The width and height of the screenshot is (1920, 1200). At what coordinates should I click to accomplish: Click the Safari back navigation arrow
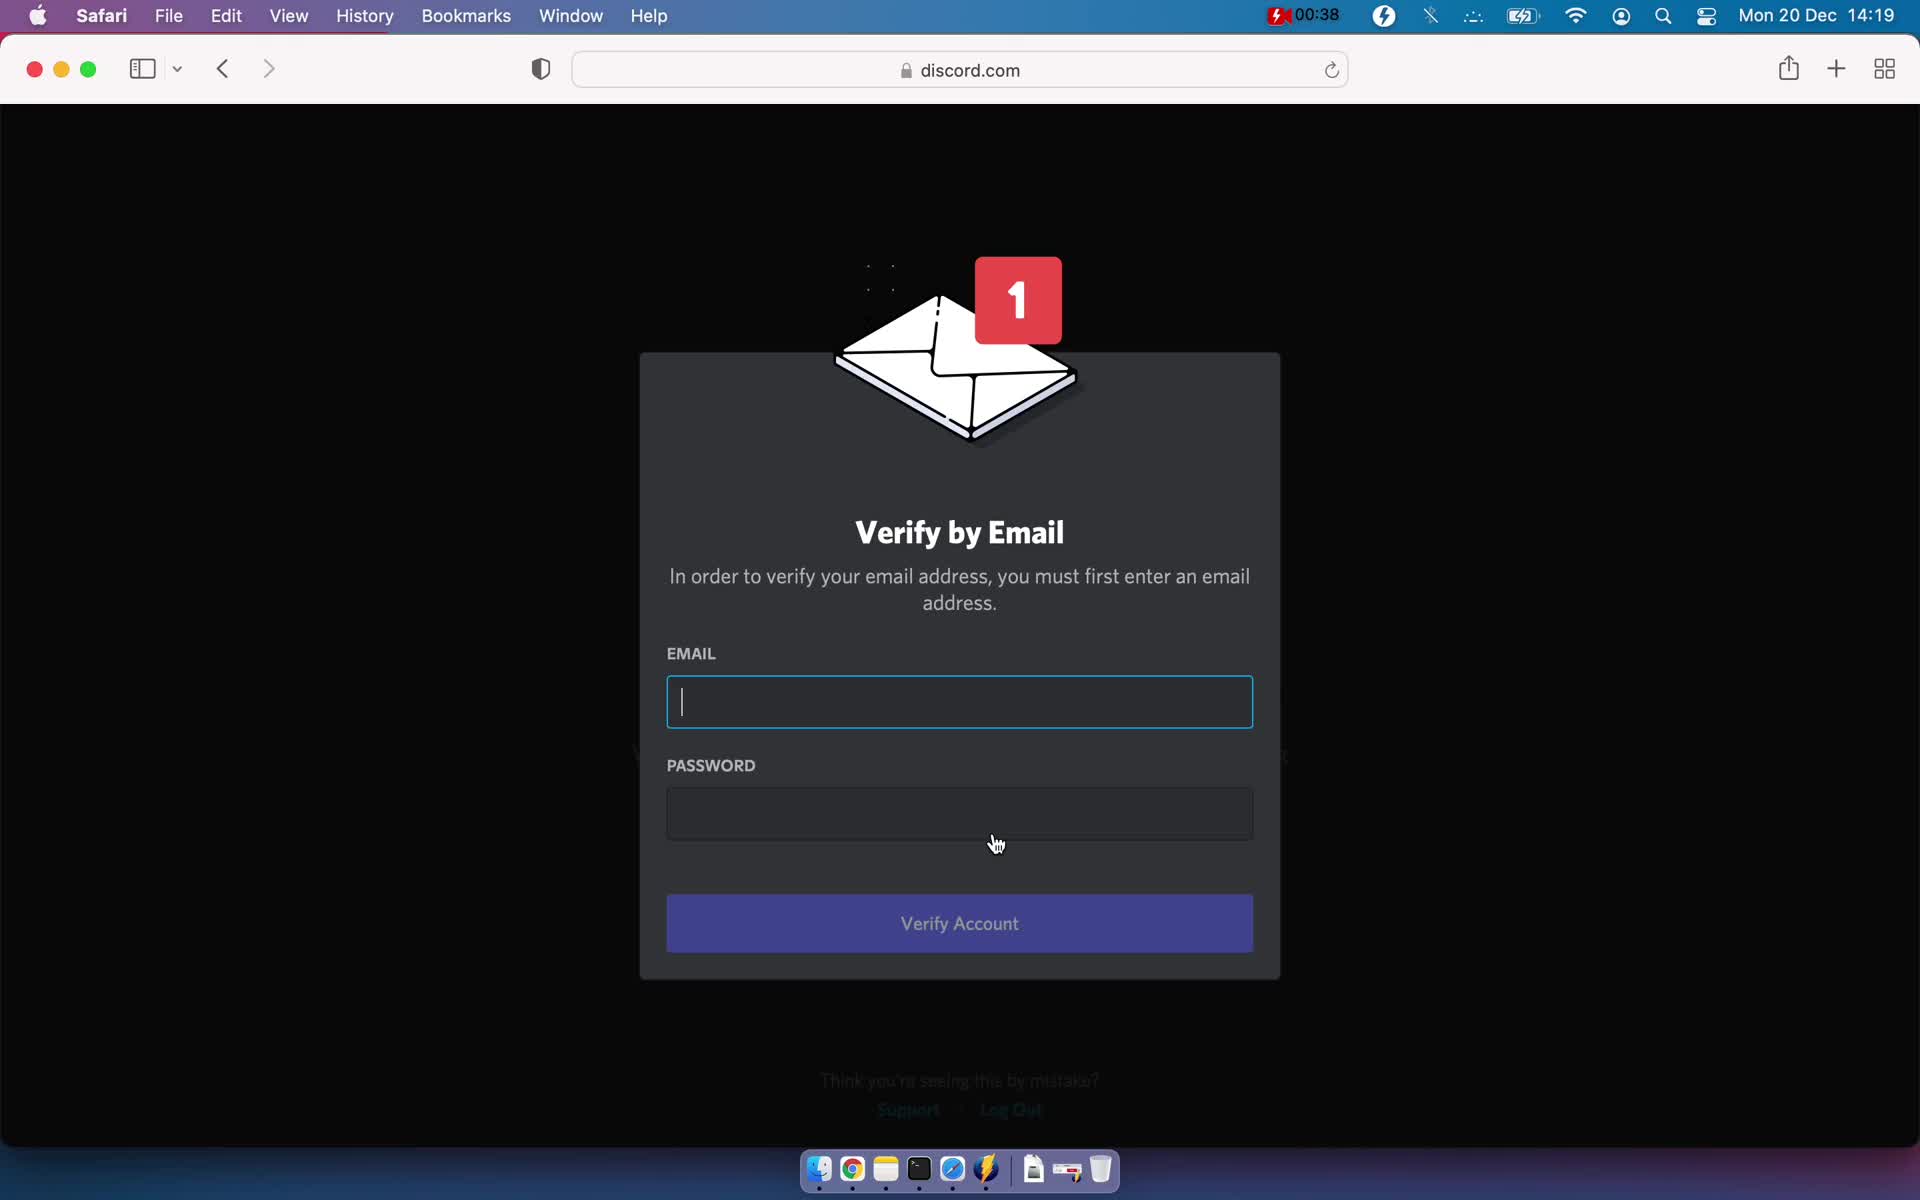coord(223,68)
